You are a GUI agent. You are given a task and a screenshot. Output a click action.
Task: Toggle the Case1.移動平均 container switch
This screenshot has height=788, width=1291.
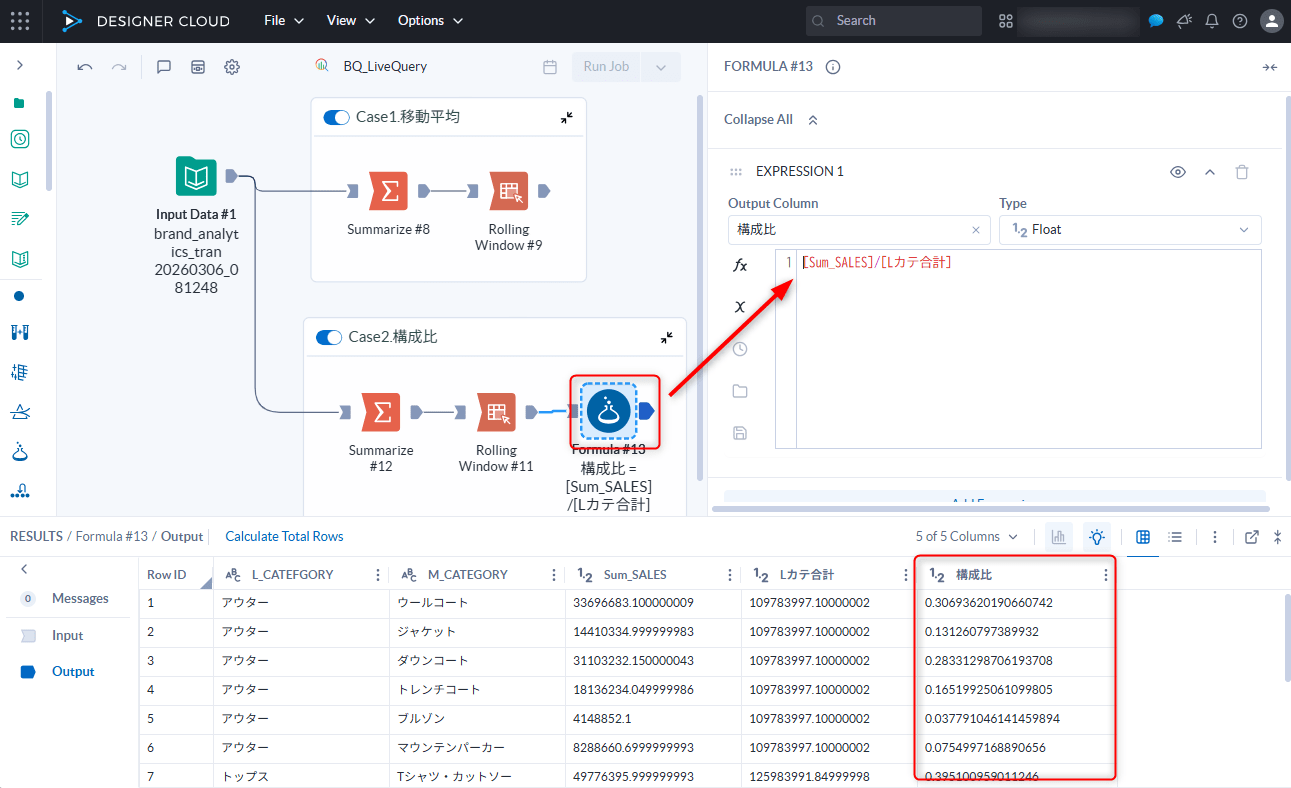tap(336, 117)
